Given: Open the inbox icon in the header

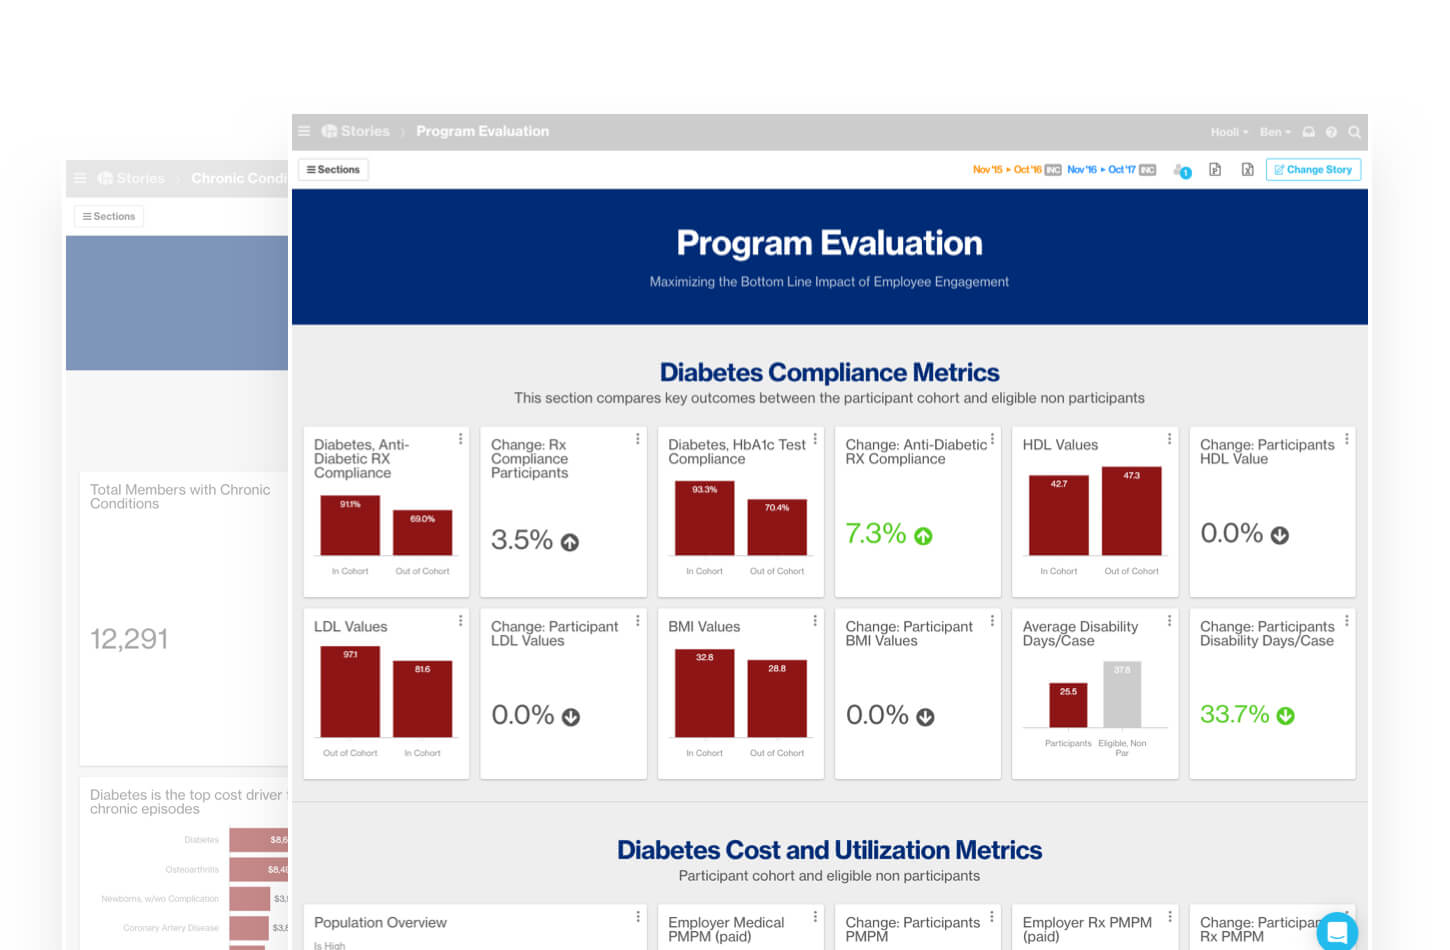Looking at the screenshot, I should coord(1310,131).
